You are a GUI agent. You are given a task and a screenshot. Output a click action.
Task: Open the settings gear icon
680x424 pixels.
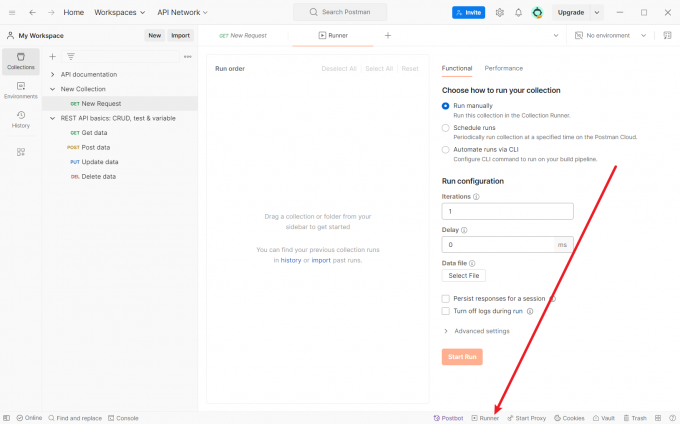[x=499, y=13]
